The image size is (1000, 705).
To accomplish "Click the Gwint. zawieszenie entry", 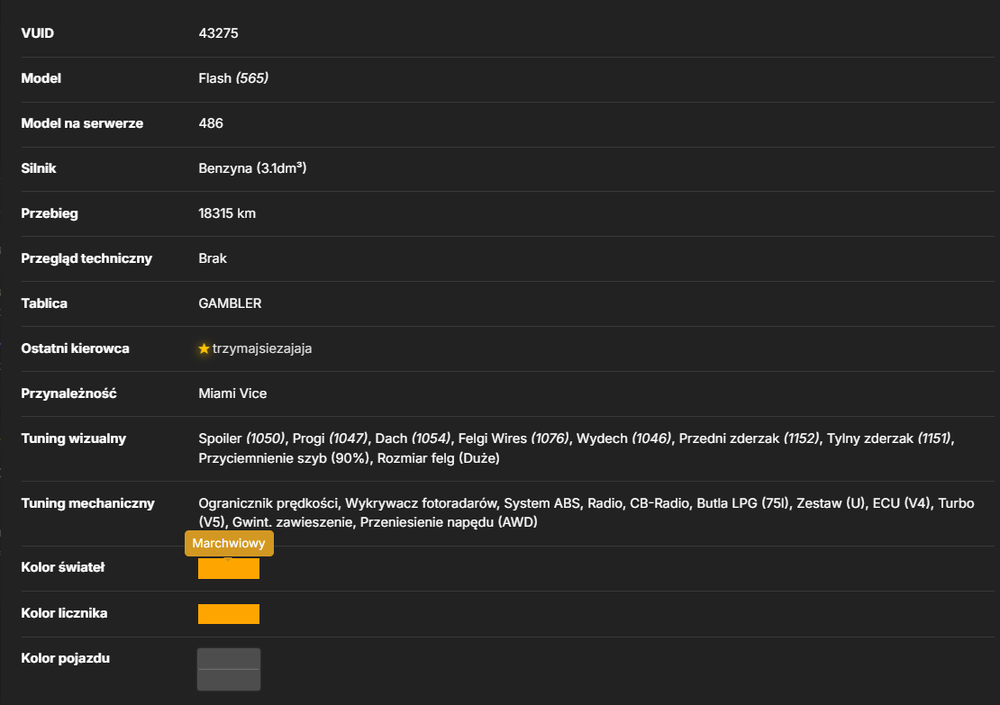I will pos(292,522).
